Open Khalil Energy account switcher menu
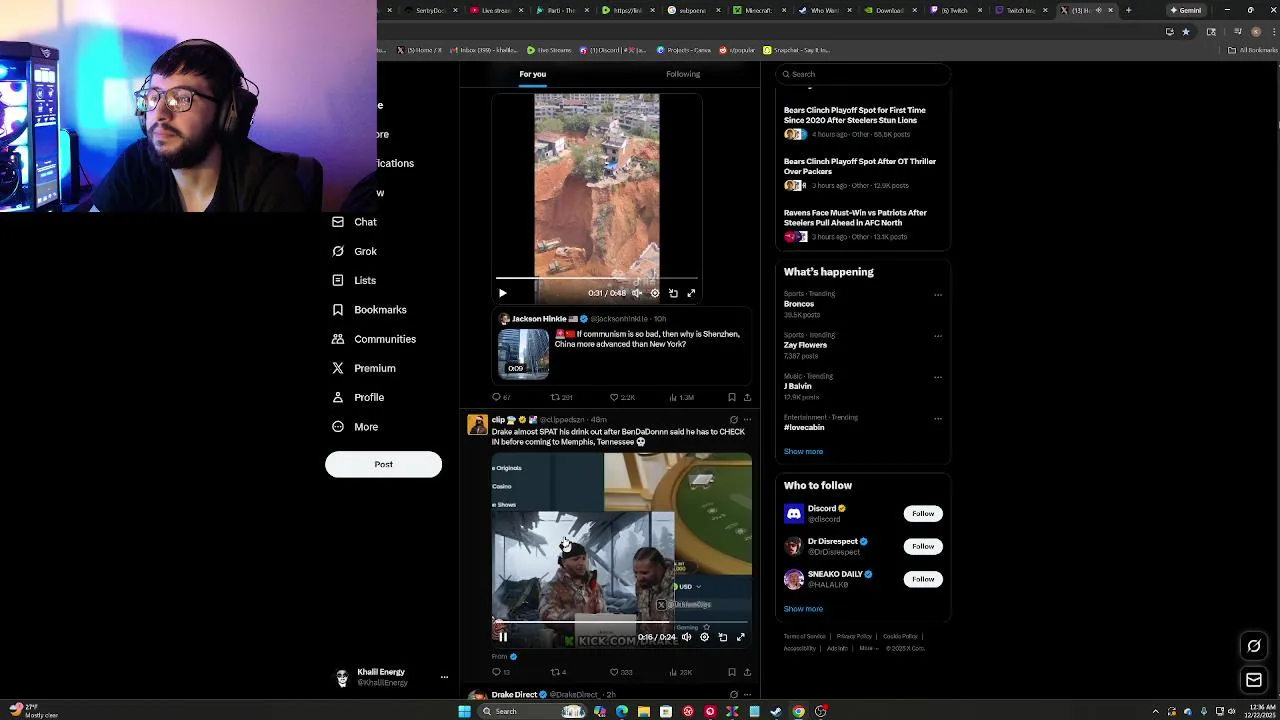The image size is (1280, 720). tap(444, 677)
